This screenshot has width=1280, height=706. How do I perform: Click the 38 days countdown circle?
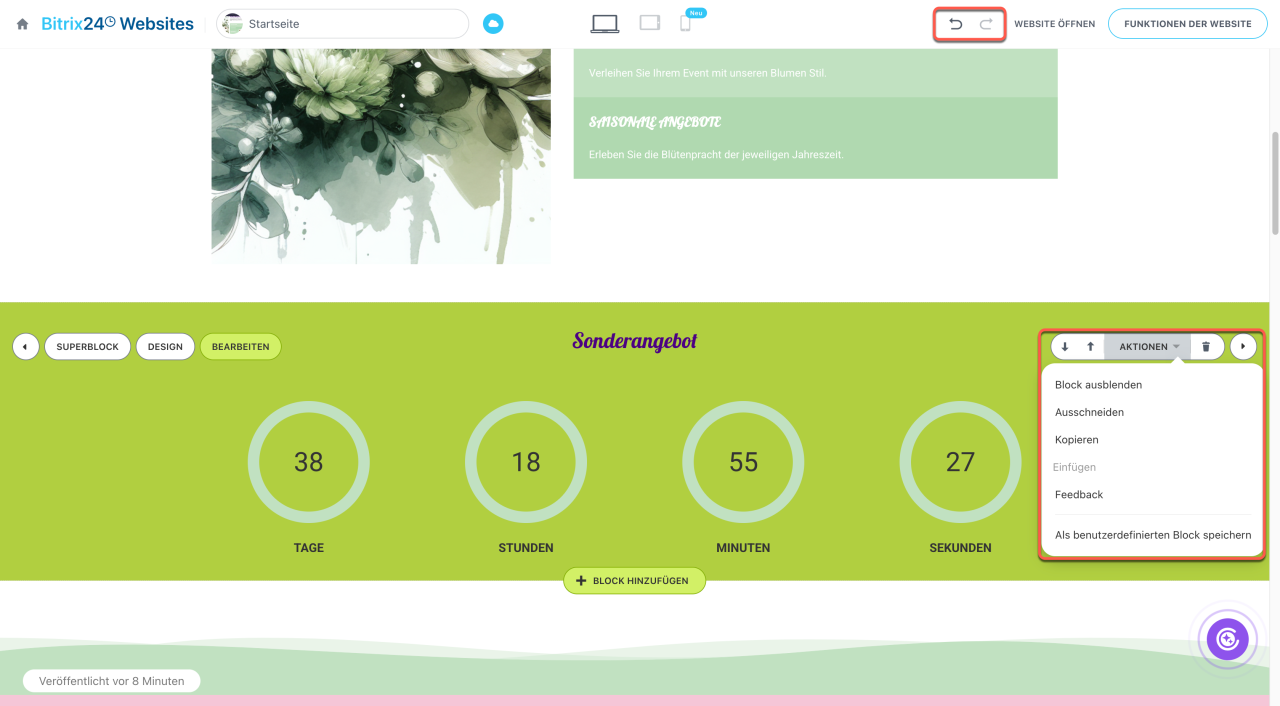pyautogui.click(x=309, y=462)
